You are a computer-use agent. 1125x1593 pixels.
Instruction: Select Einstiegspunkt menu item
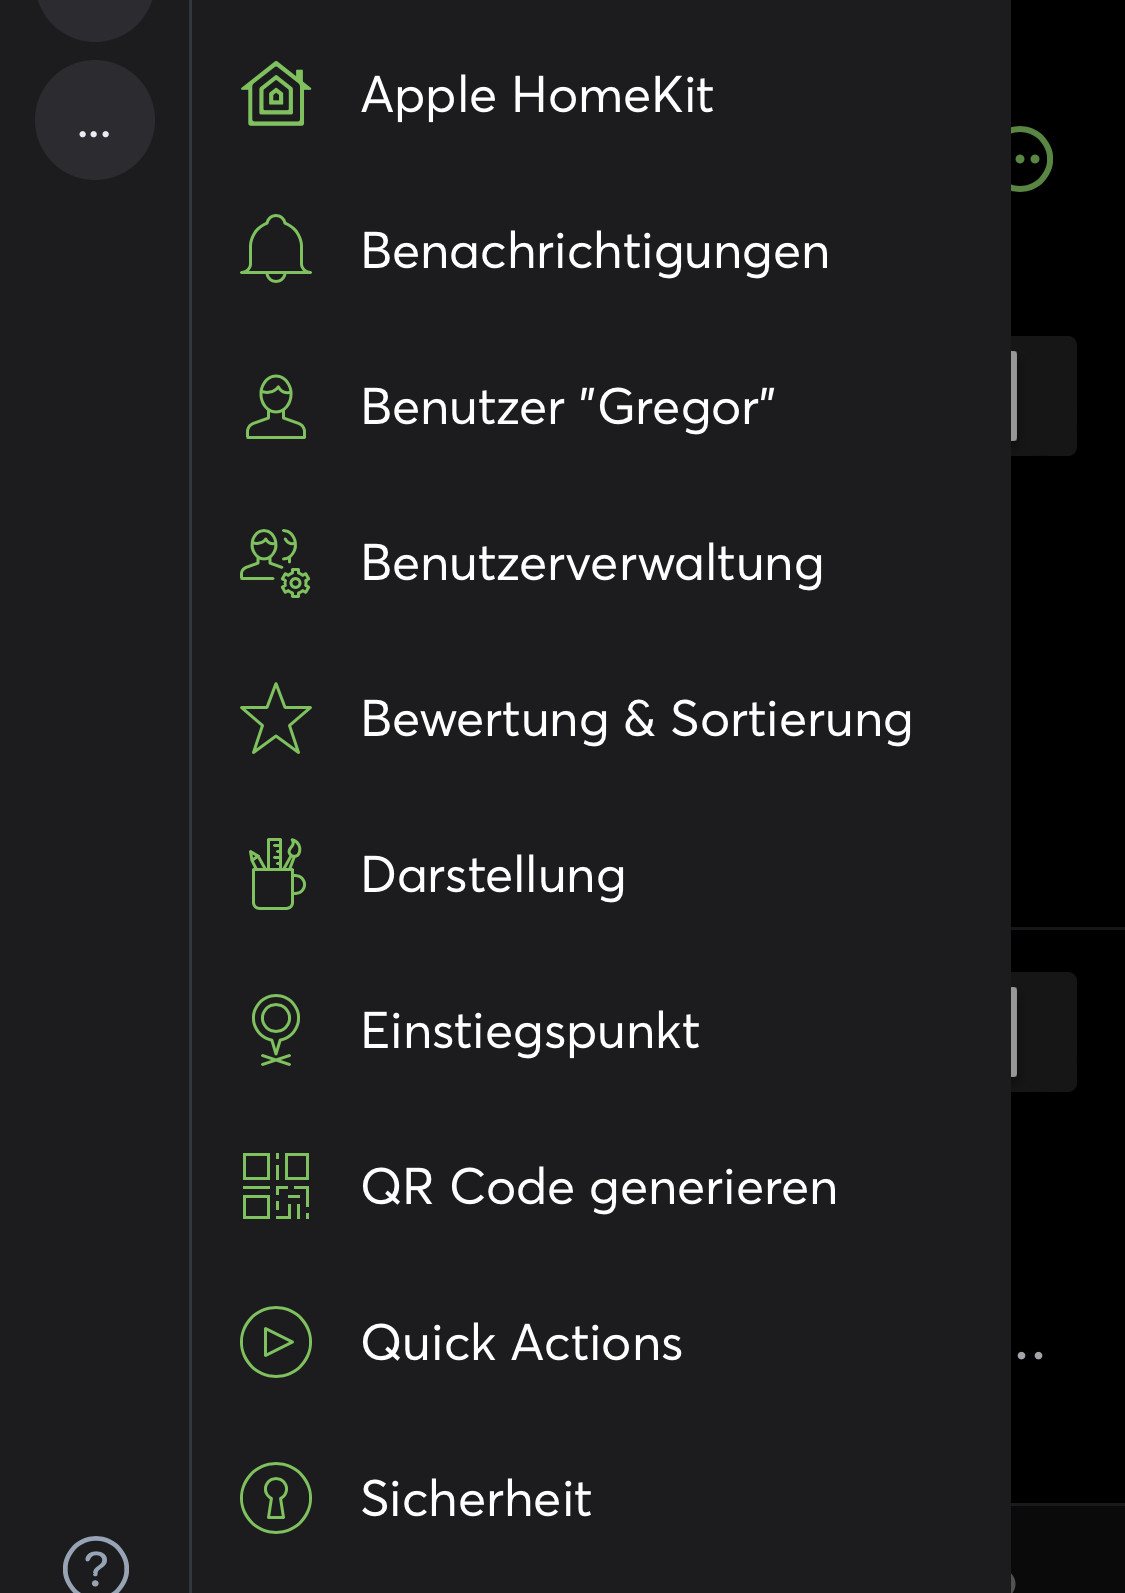point(530,1032)
